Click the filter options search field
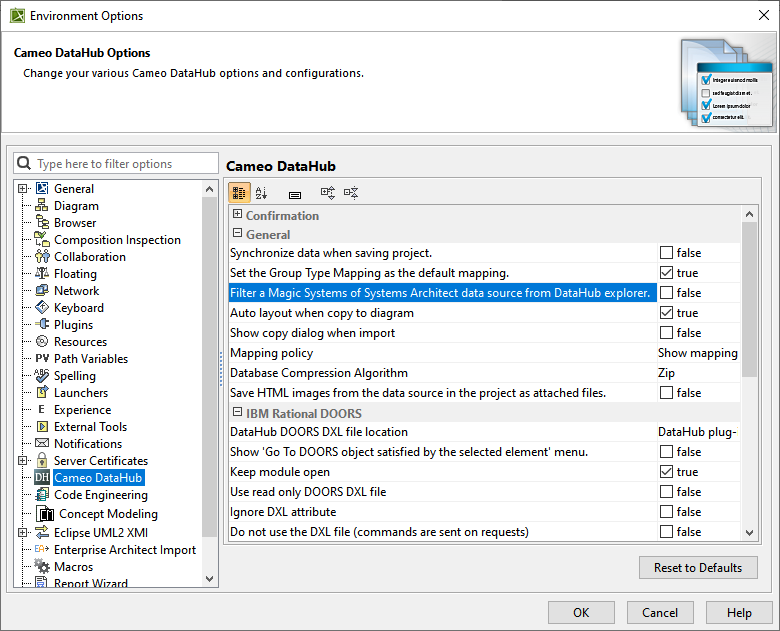This screenshot has height=631, width=780. (x=116, y=163)
